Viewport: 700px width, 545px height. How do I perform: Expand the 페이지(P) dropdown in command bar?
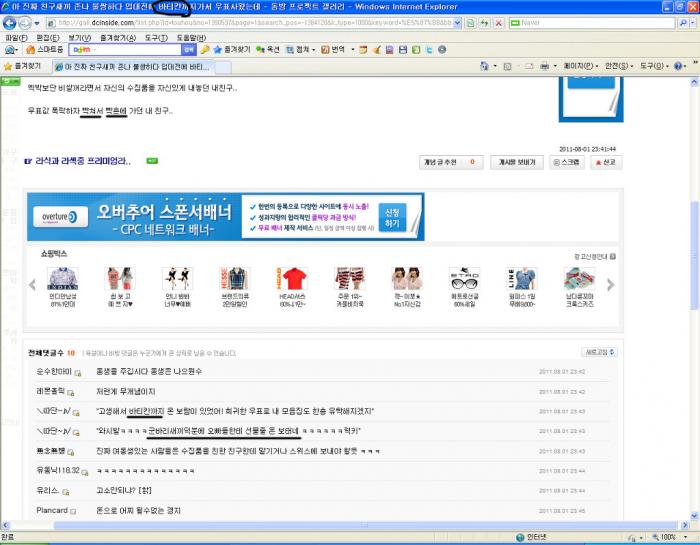tap(581, 66)
